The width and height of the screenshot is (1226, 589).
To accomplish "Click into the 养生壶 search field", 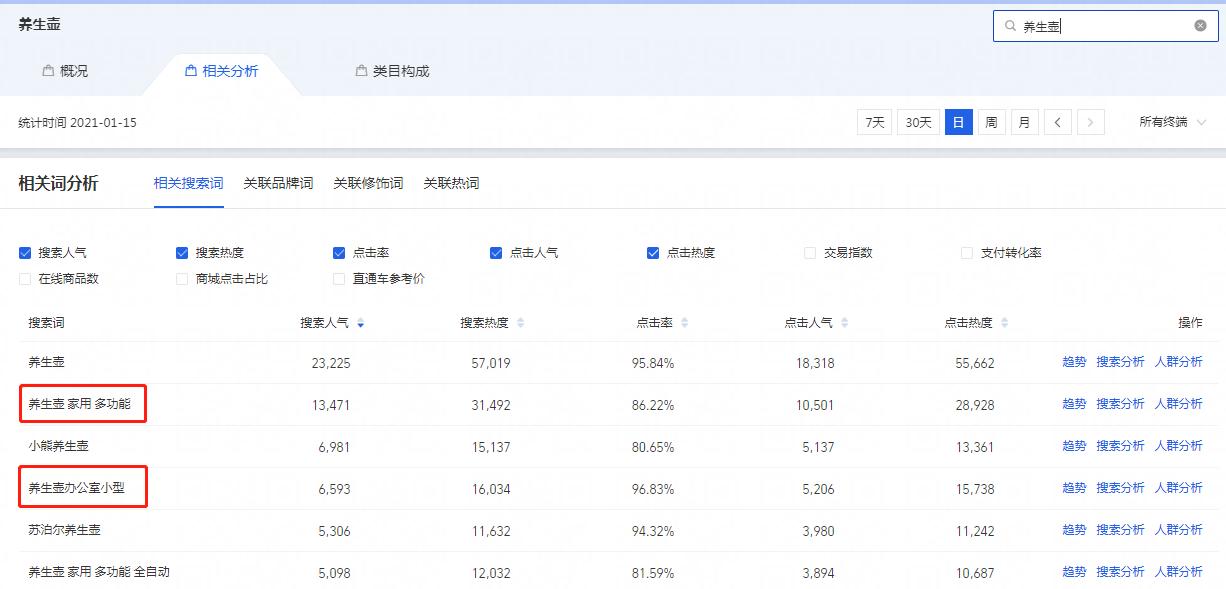I will (1100, 26).
